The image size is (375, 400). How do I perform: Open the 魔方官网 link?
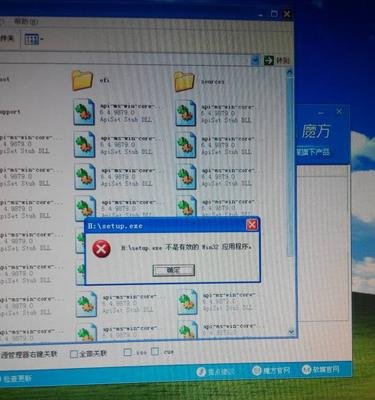pyautogui.click(x=271, y=370)
